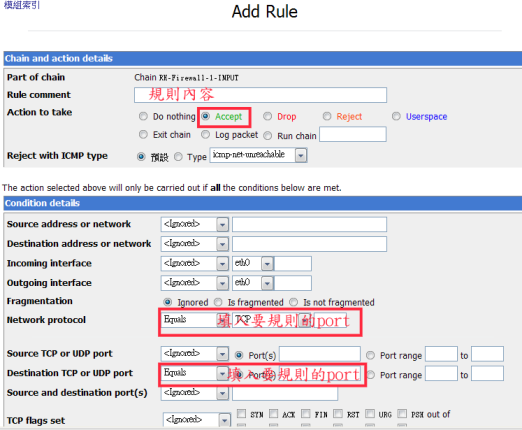The height and width of the screenshot is (430, 522).
Task: Open Network protocol Equals dropdown
Action: [195, 320]
